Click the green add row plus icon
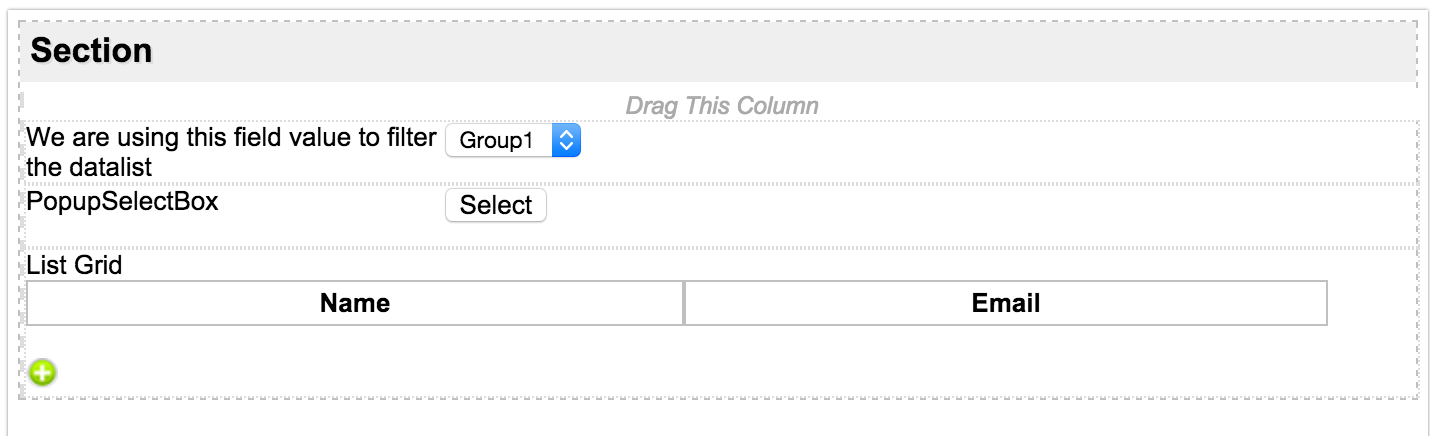1430x436 pixels. click(x=43, y=373)
